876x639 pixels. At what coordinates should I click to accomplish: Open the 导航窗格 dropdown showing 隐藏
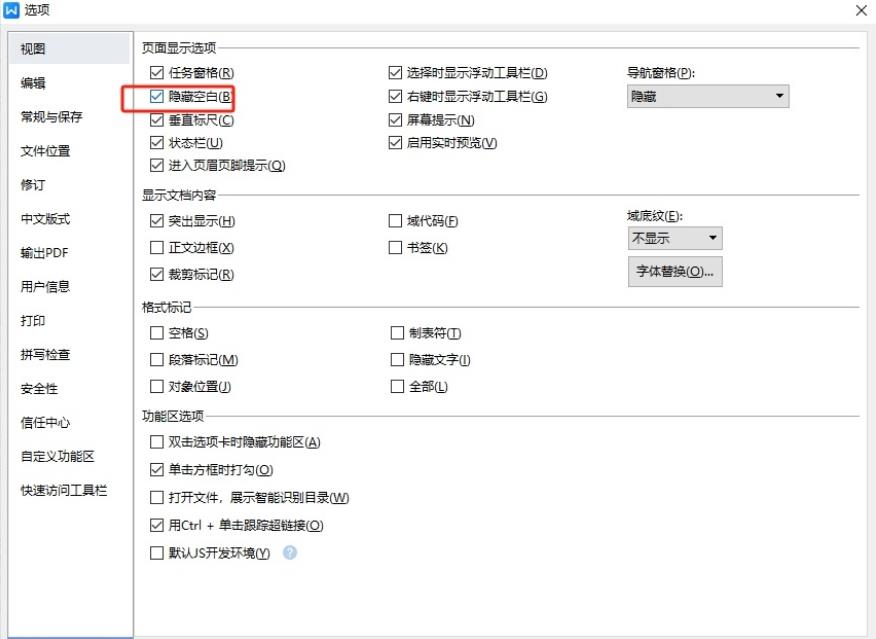click(708, 97)
